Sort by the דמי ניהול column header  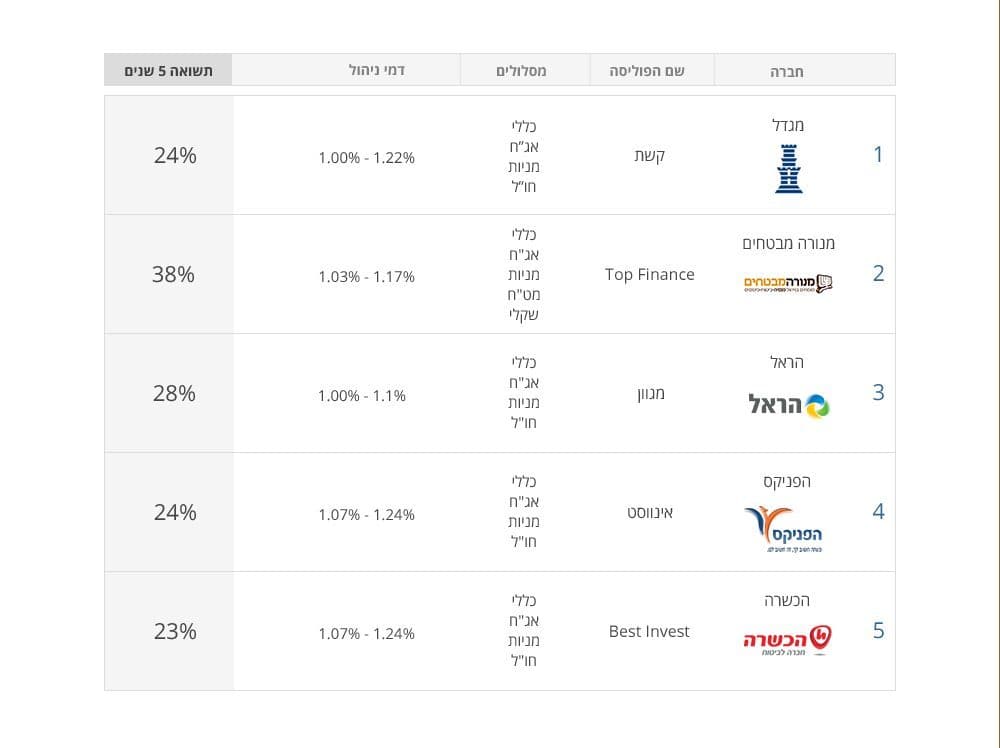point(376,70)
